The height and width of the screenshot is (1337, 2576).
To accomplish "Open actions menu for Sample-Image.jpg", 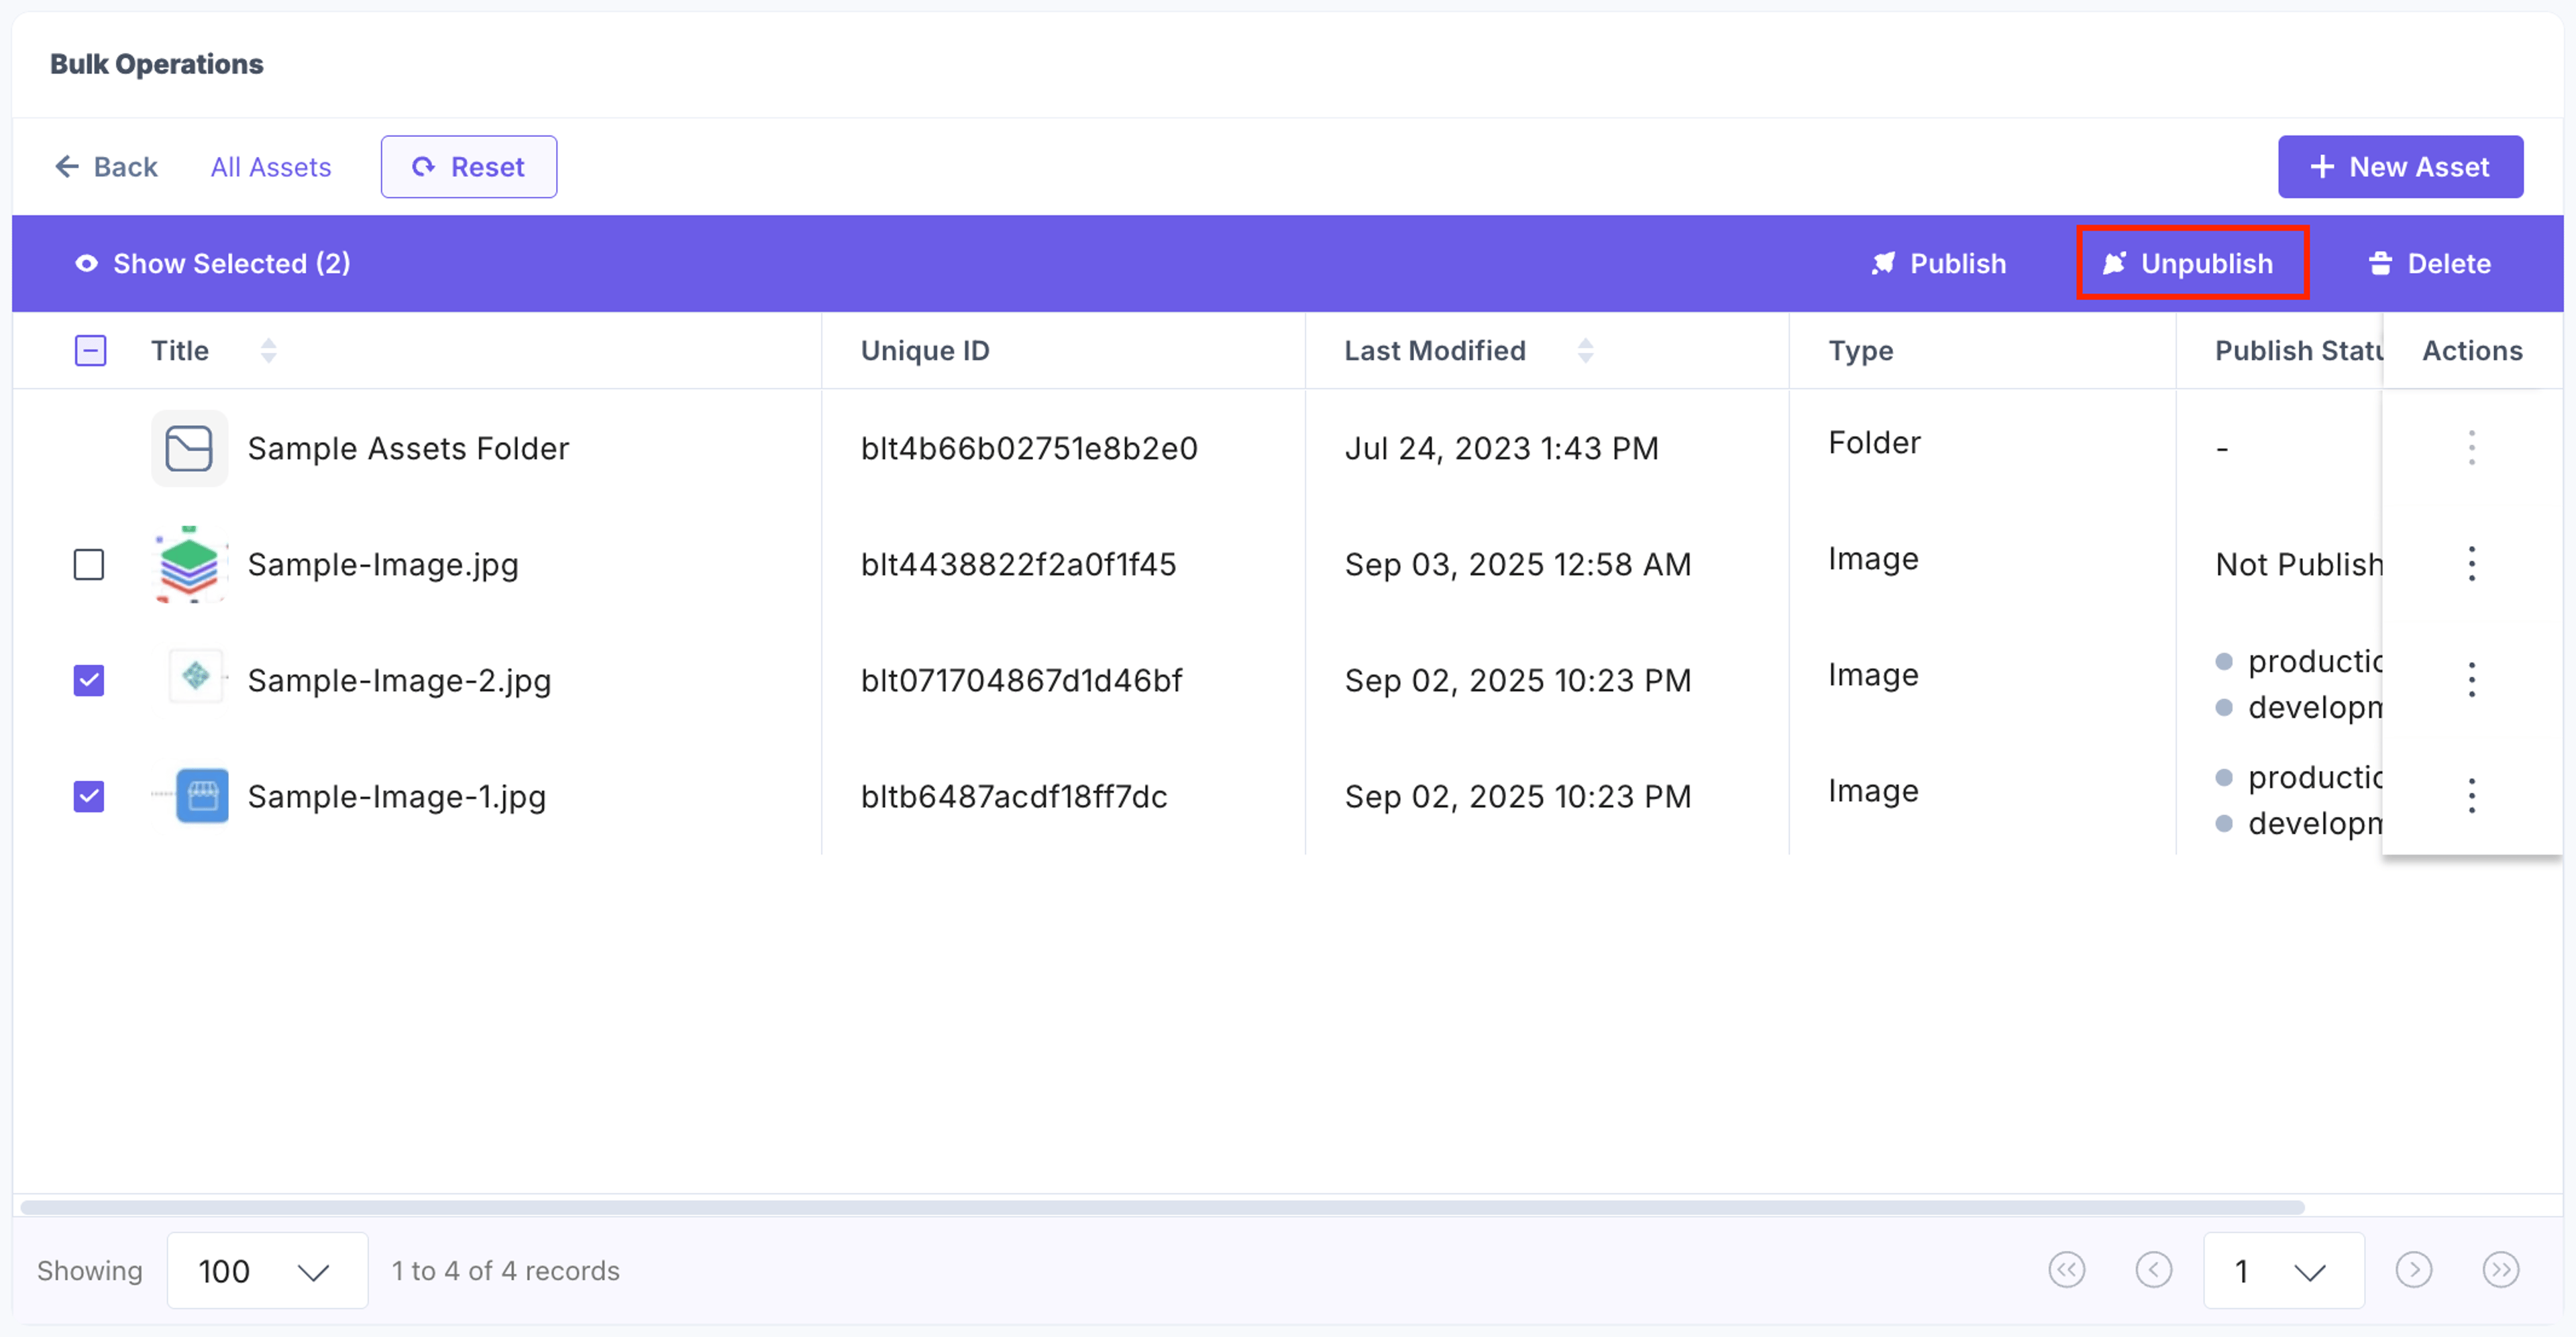I will (2471, 564).
